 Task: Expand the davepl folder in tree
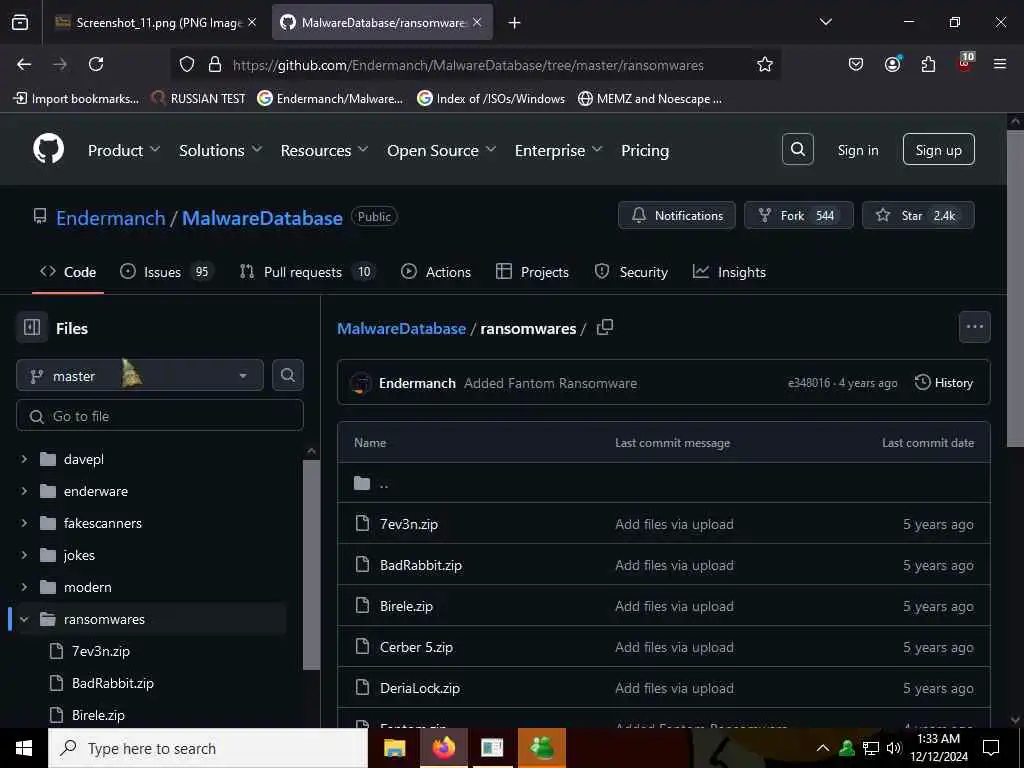pyautogui.click(x=24, y=459)
